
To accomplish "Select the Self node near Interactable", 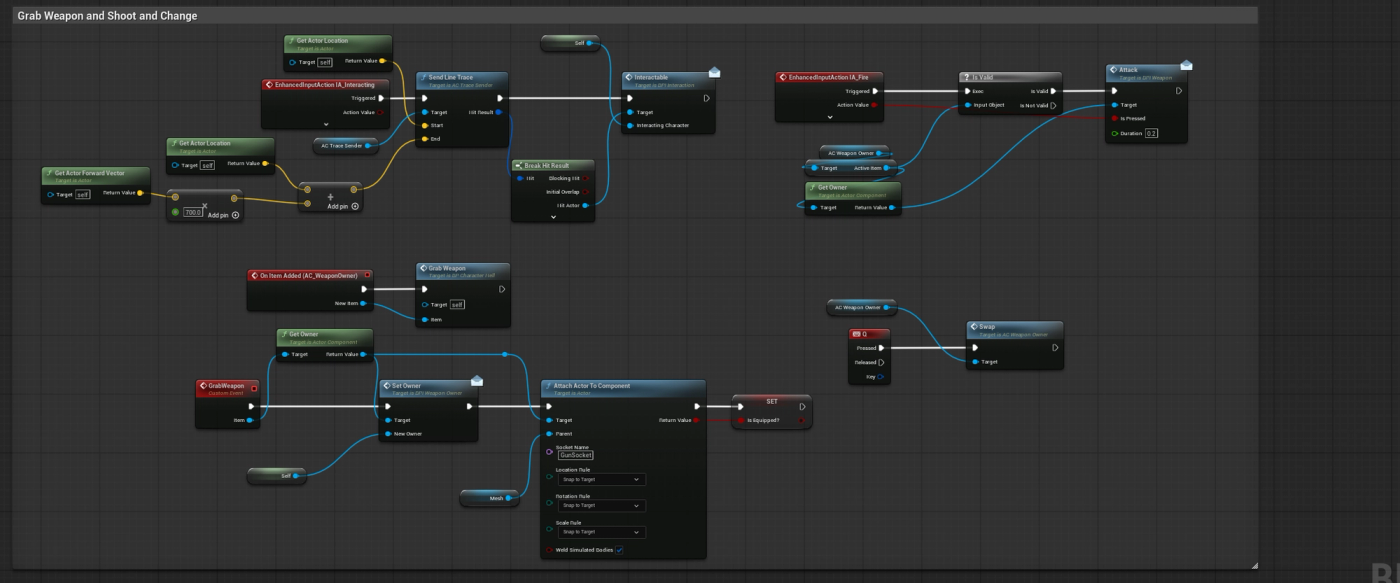I will click(x=570, y=43).
